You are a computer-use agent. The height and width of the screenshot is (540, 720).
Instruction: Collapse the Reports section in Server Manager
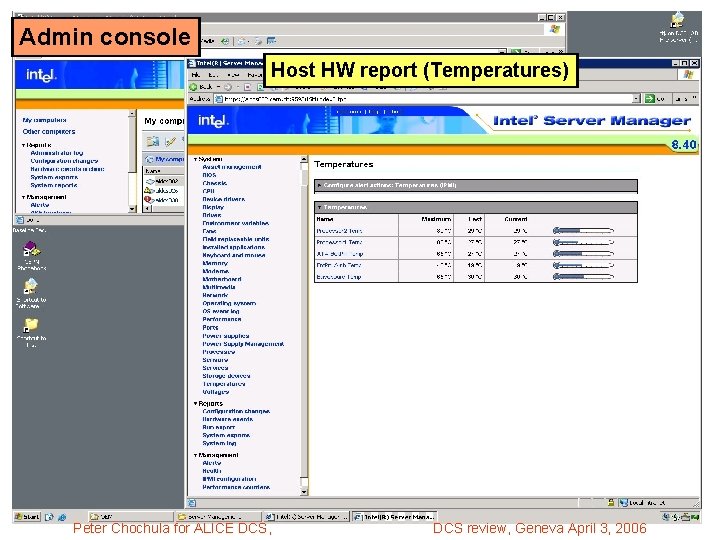196,403
